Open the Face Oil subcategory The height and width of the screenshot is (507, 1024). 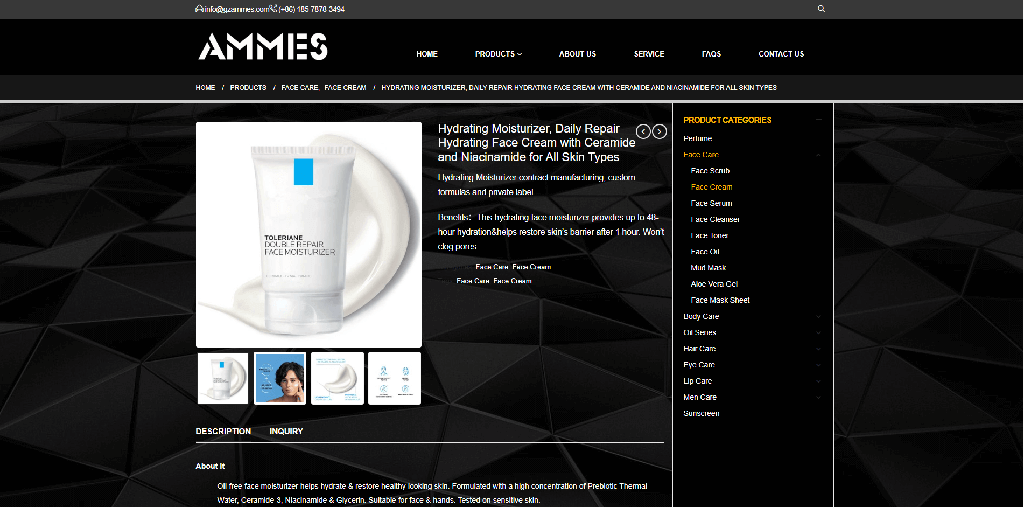point(705,252)
